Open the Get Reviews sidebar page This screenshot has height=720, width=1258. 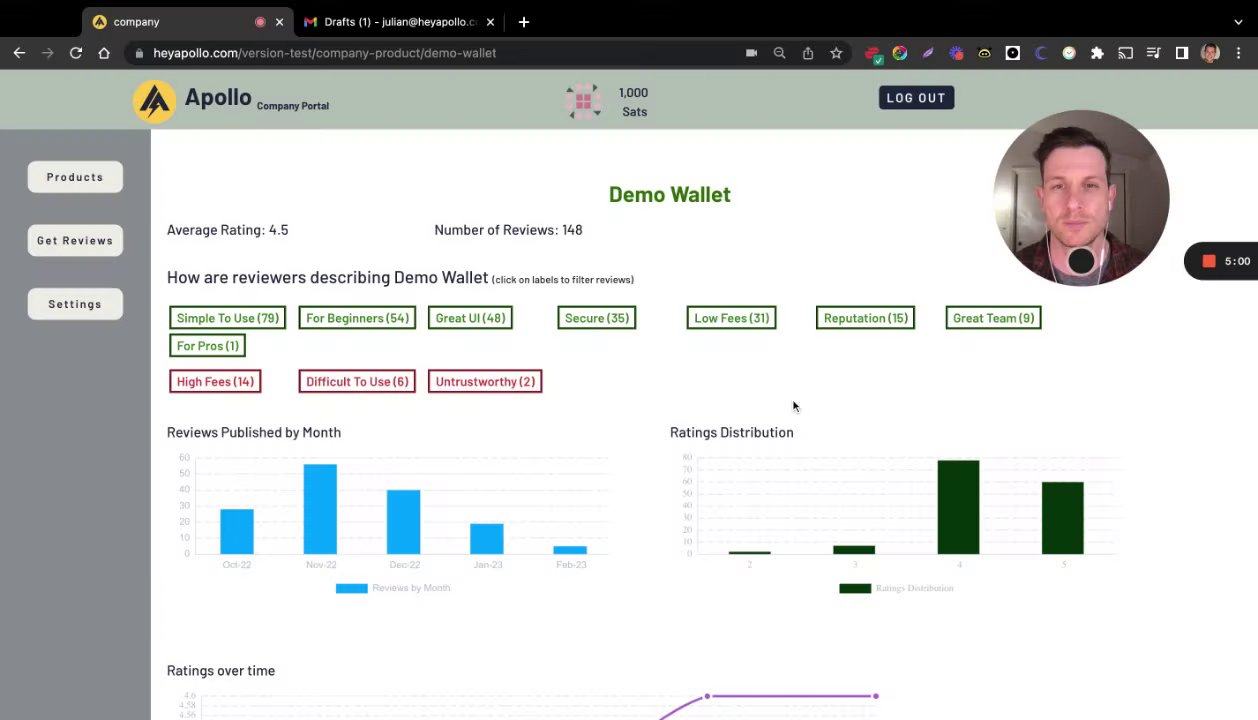click(75, 241)
